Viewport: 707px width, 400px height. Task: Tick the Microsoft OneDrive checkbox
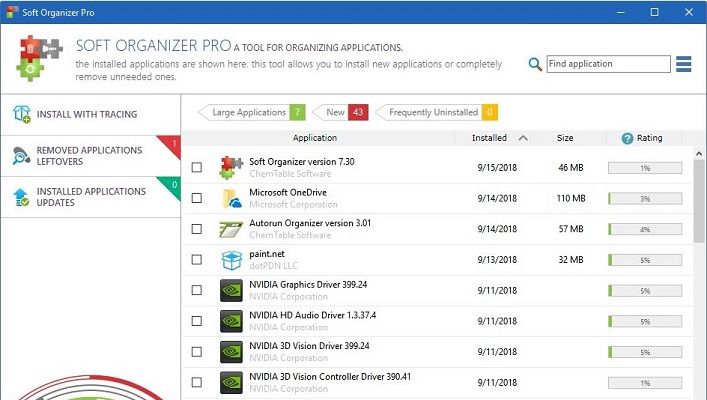click(x=196, y=198)
